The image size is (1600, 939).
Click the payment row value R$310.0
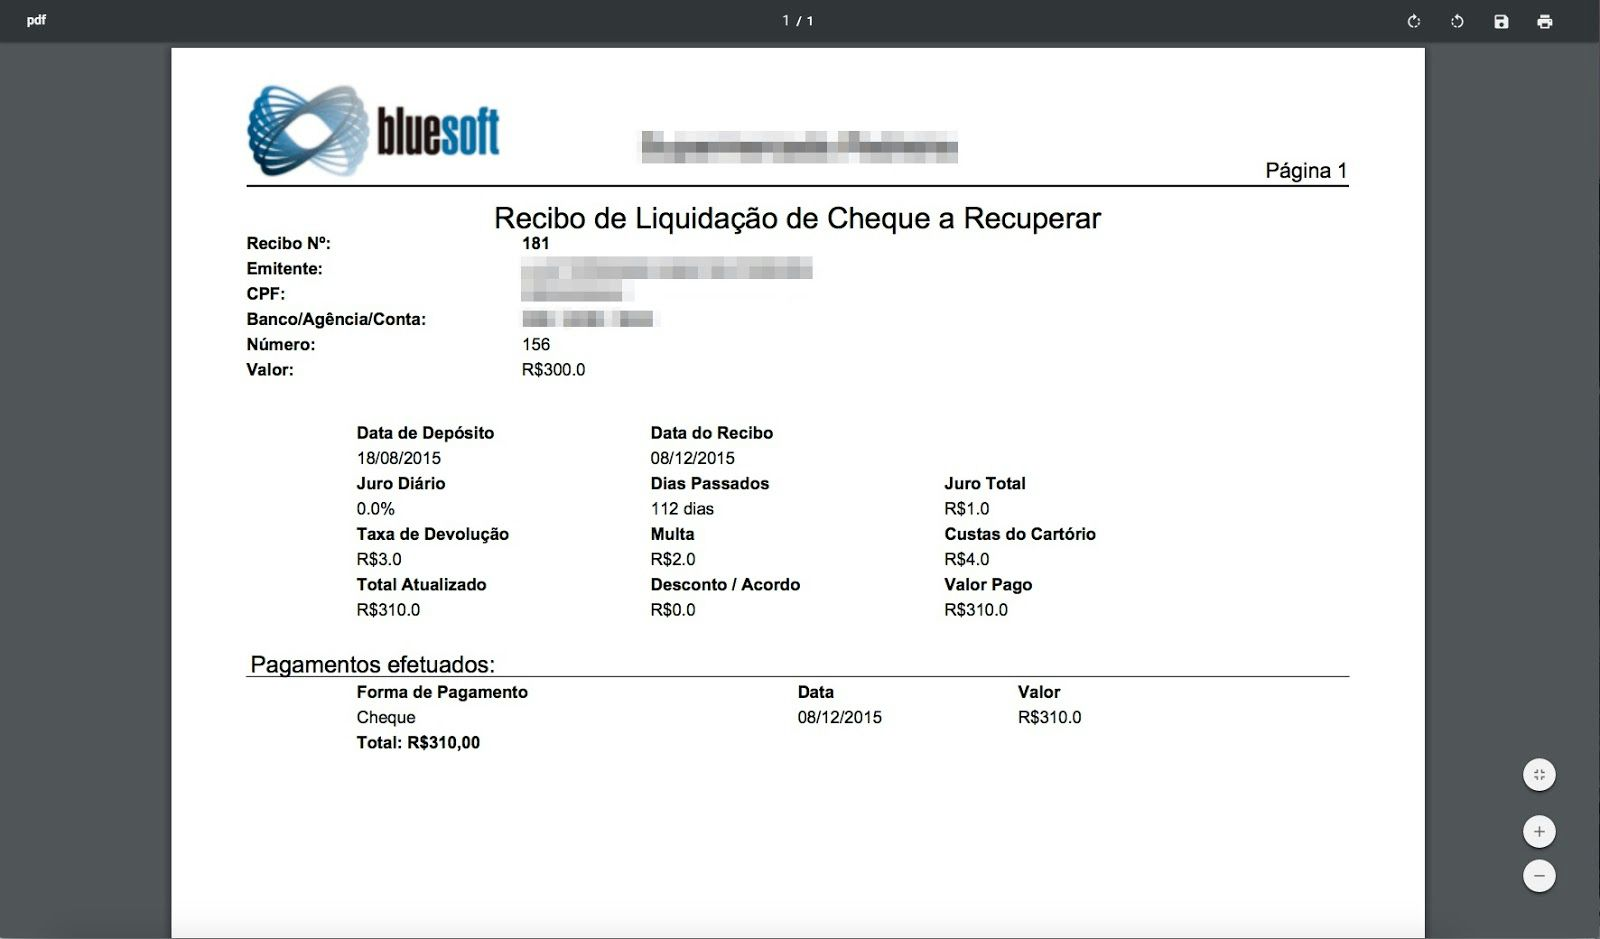pos(1050,717)
